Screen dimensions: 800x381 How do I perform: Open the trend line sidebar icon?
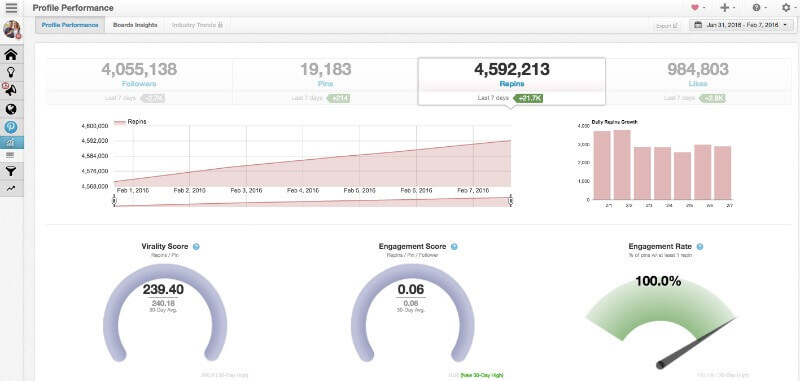click(x=11, y=188)
